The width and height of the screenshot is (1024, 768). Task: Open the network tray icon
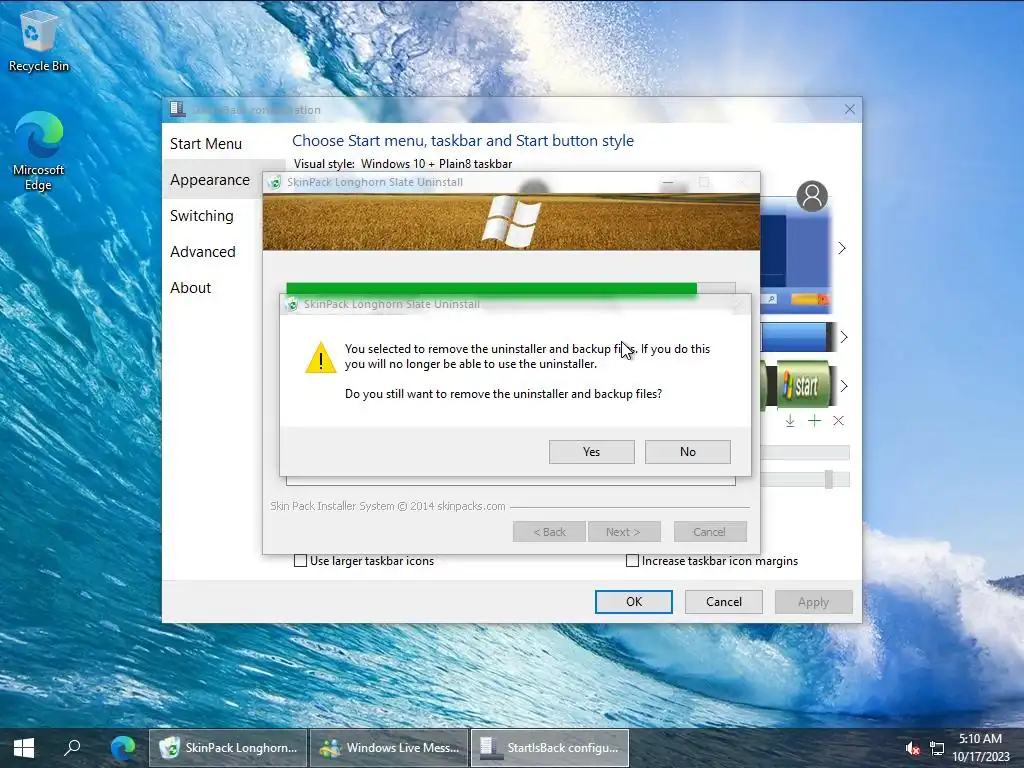[937, 748]
